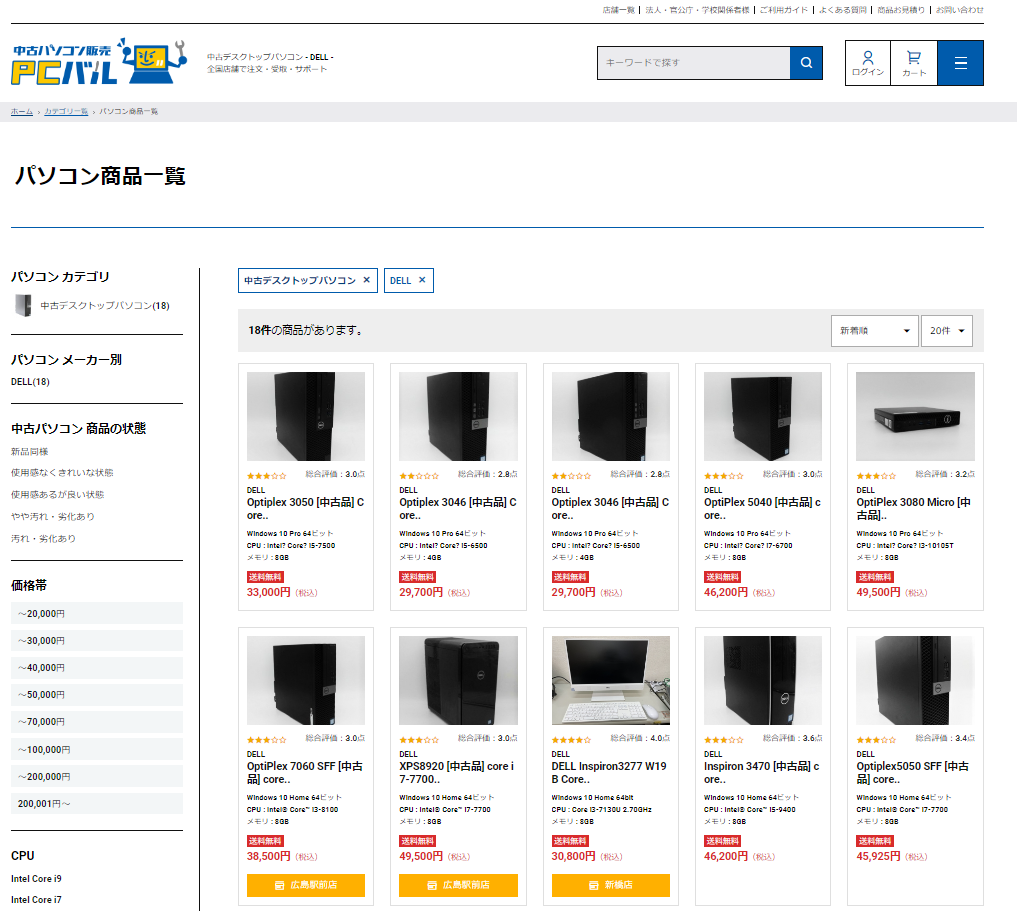Viewport: 1017px width, 911px height.
Task: Filter by the DELL(18) maker
Action: point(30,382)
